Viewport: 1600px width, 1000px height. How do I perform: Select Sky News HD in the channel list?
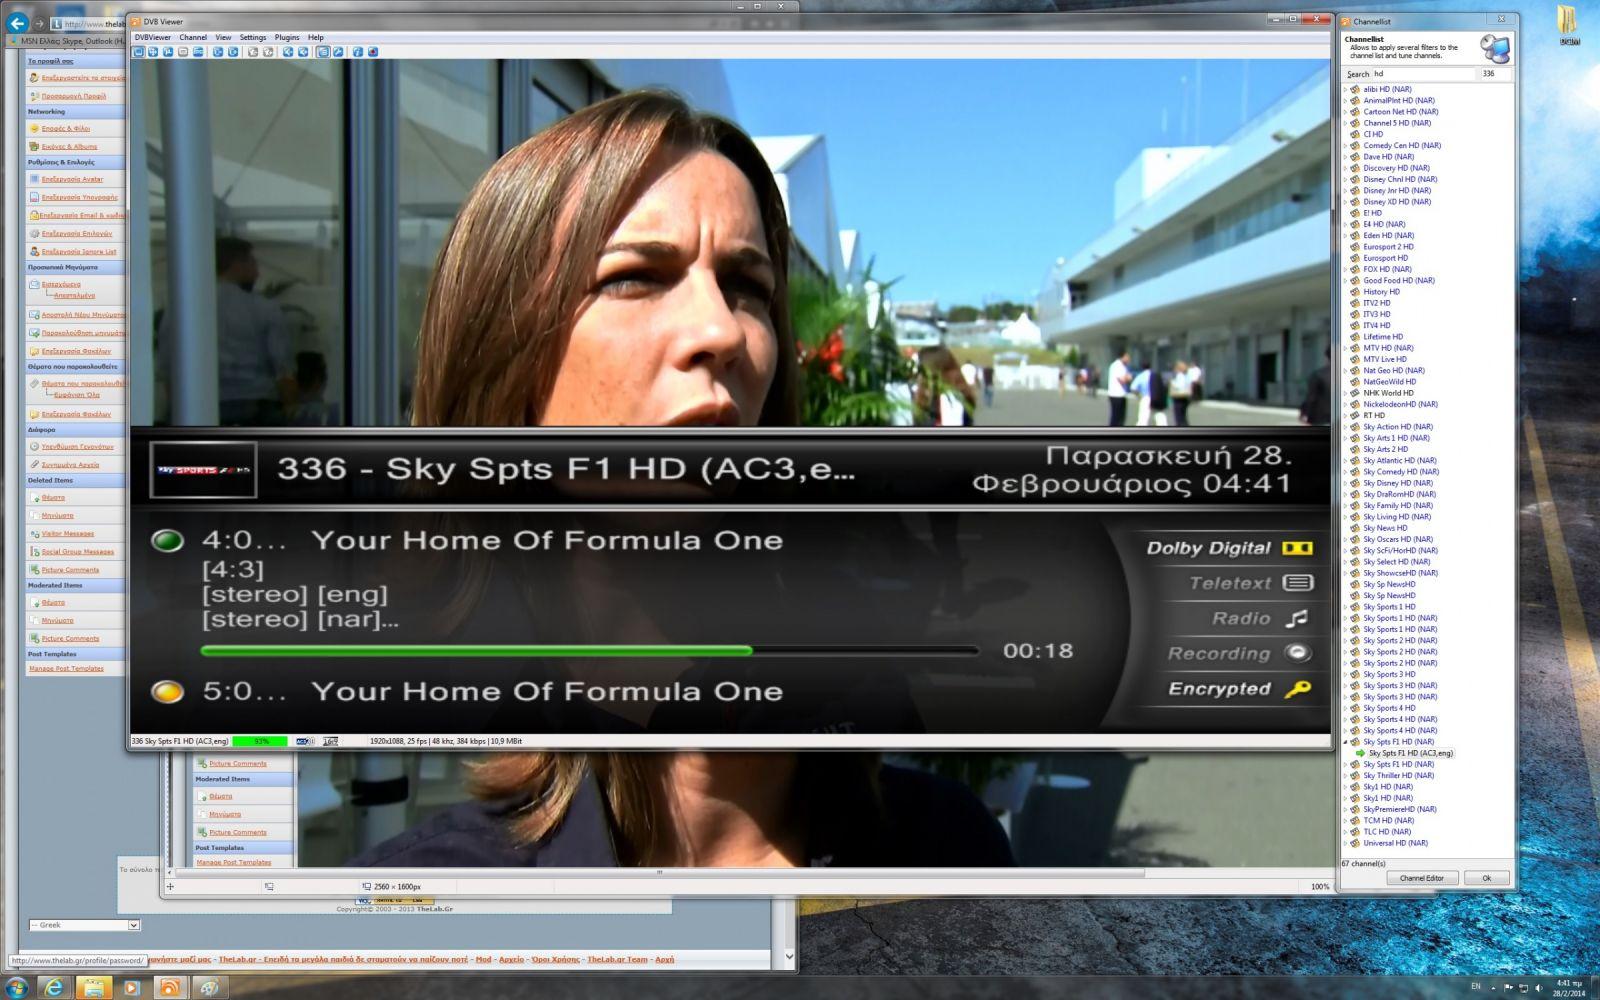point(1385,528)
